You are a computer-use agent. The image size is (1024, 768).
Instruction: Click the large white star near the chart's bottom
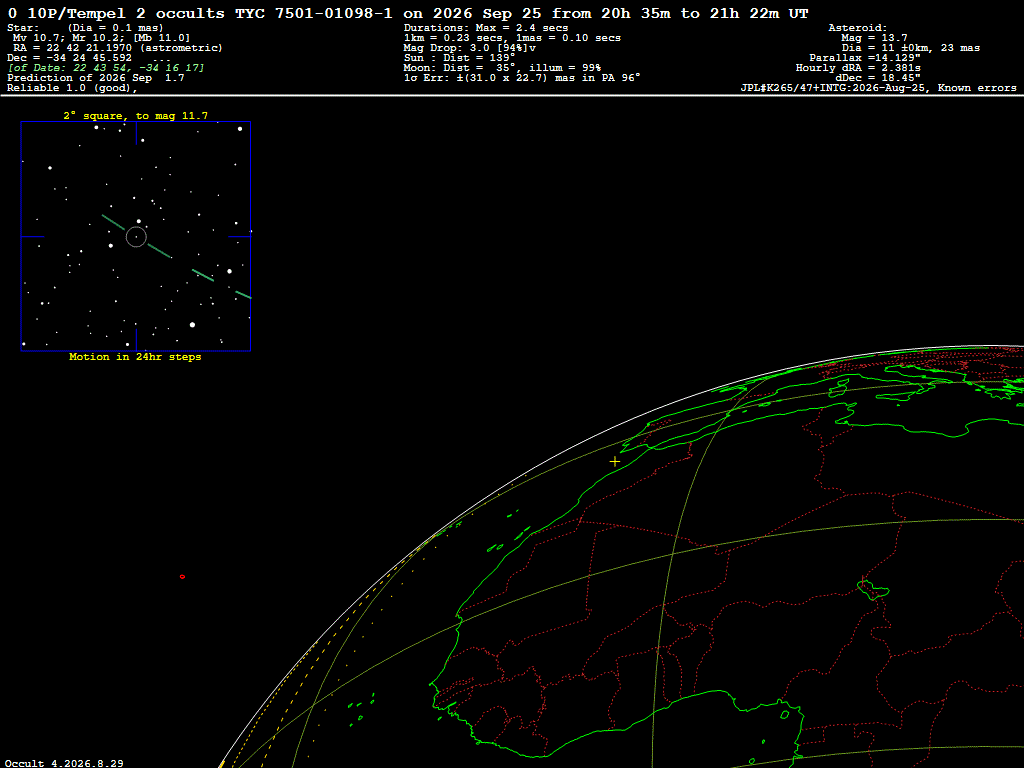click(x=192, y=325)
